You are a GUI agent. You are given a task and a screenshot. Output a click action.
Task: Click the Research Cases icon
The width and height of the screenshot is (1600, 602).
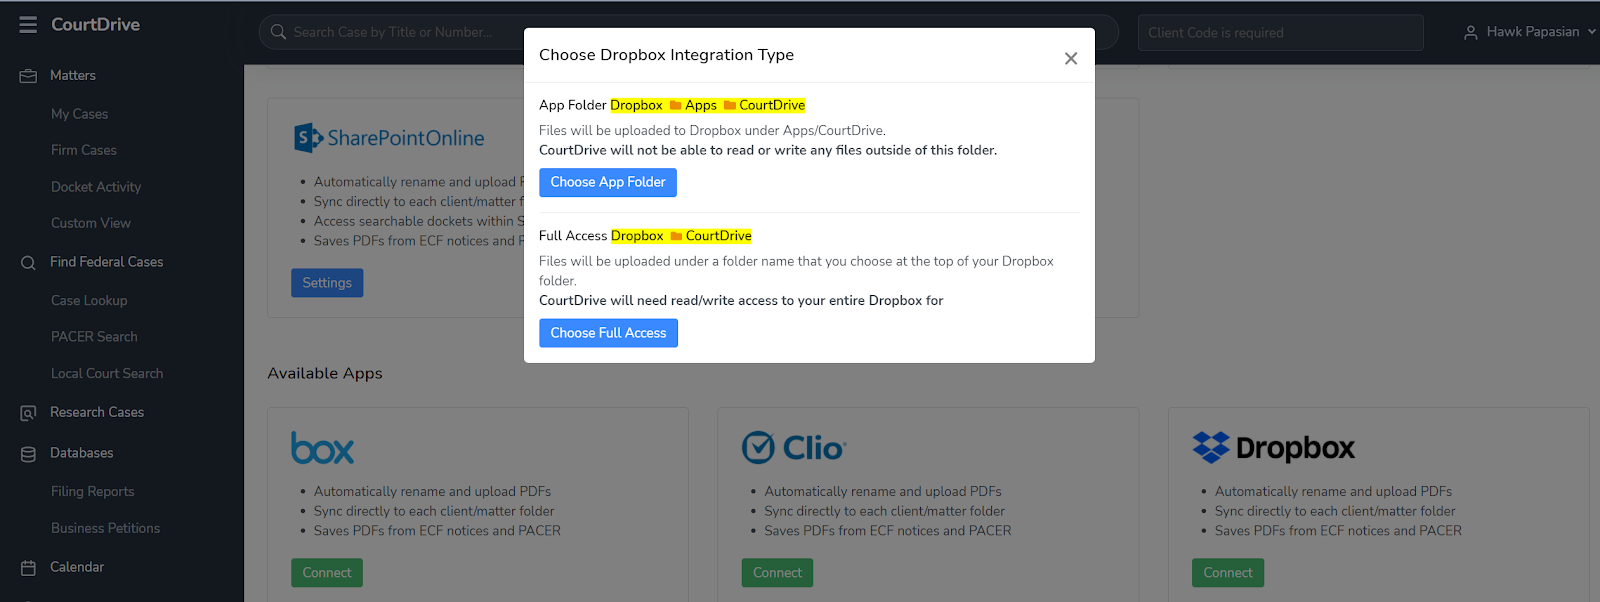[28, 413]
